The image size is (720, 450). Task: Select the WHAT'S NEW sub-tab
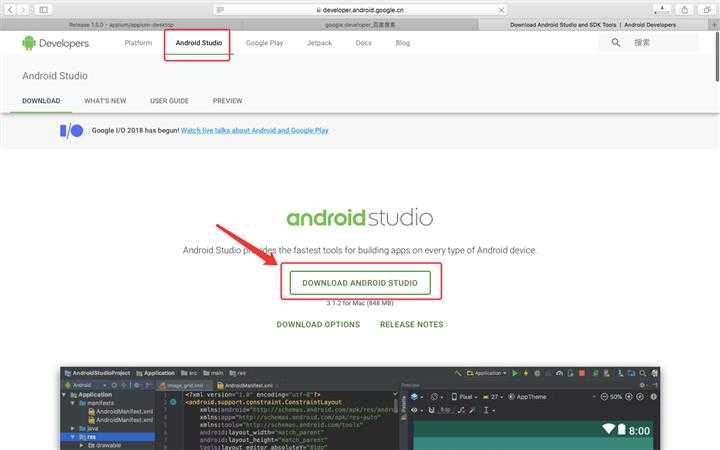click(105, 101)
